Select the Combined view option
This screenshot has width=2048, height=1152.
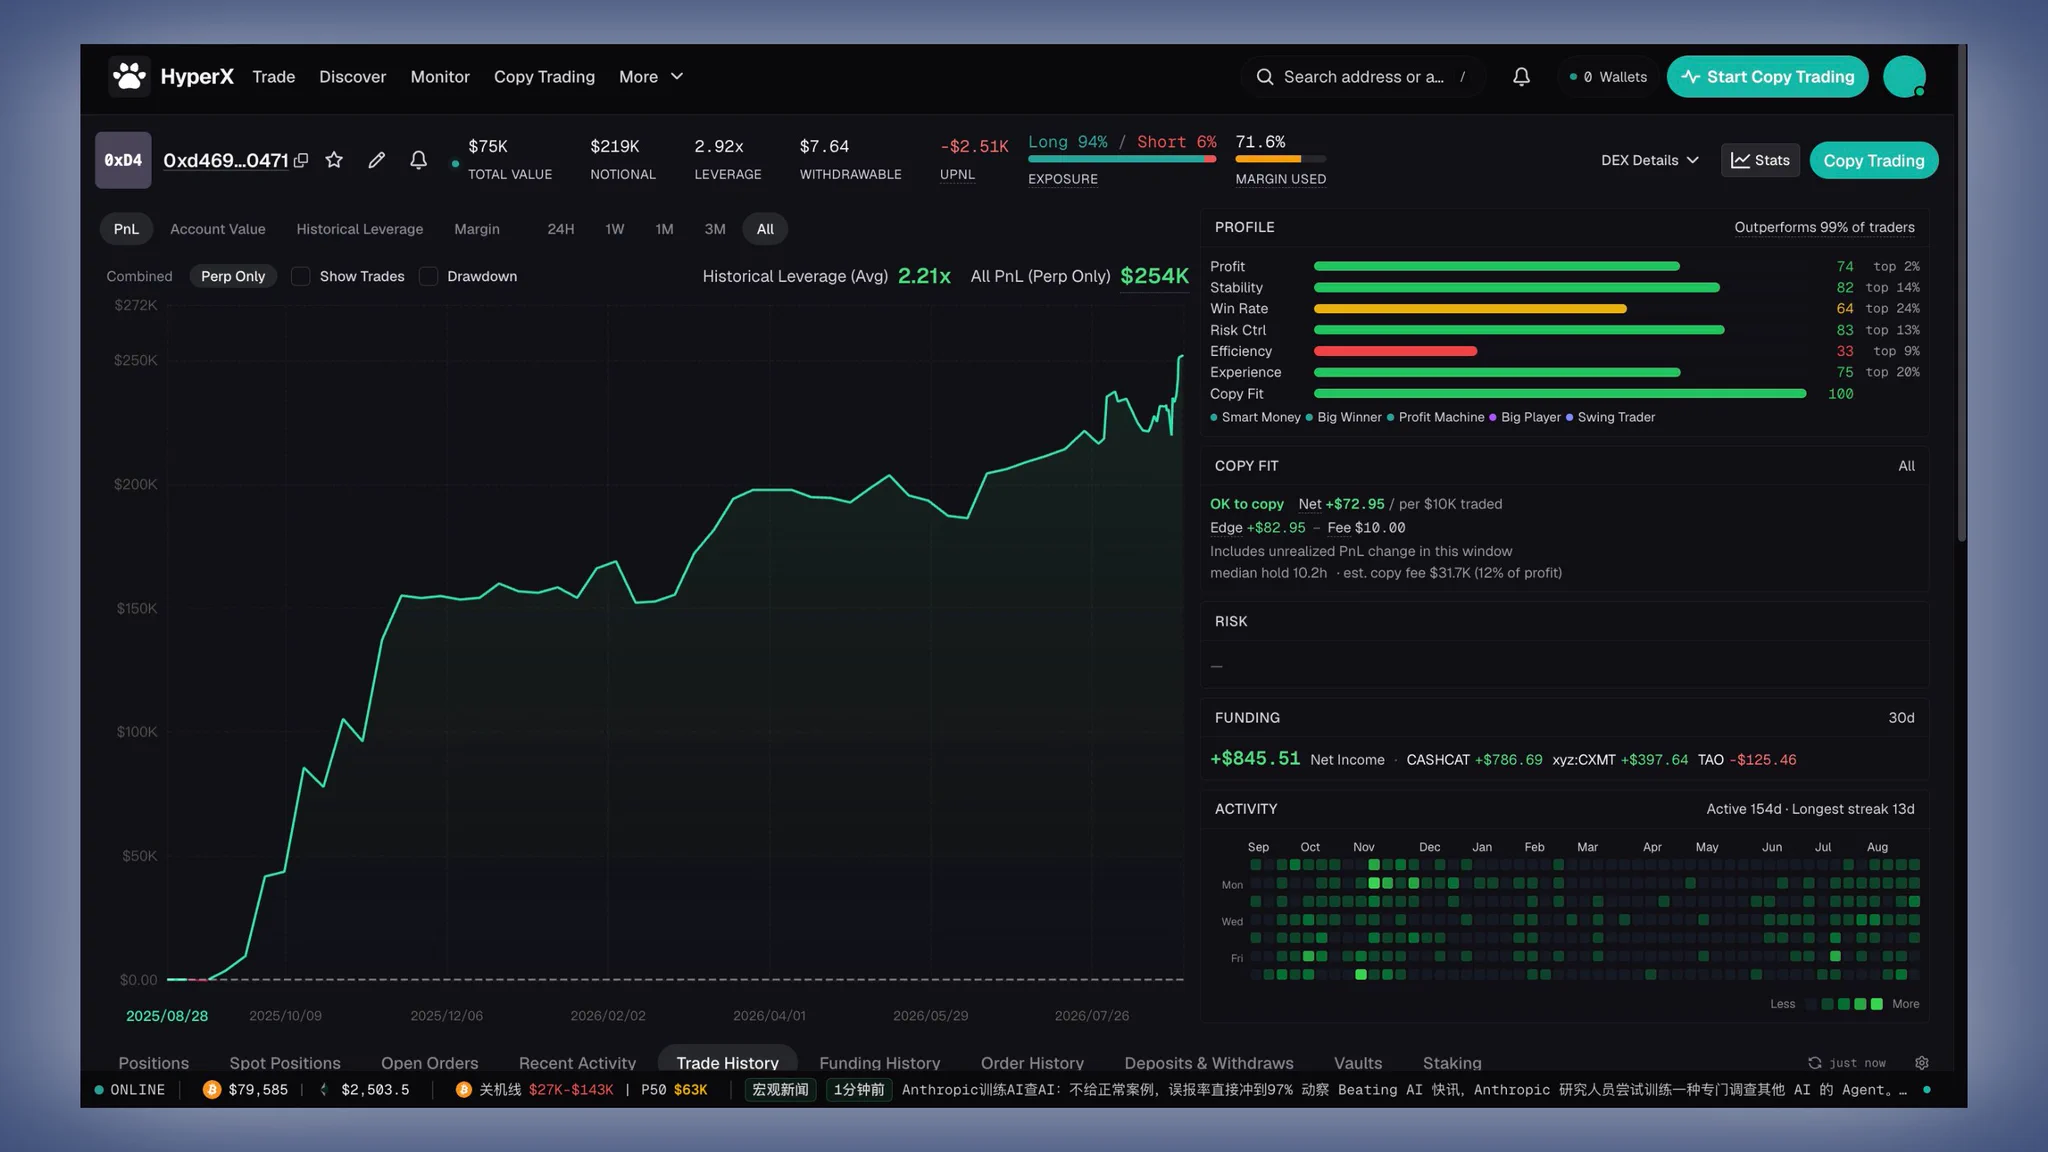pyautogui.click(x=139, y=276)
